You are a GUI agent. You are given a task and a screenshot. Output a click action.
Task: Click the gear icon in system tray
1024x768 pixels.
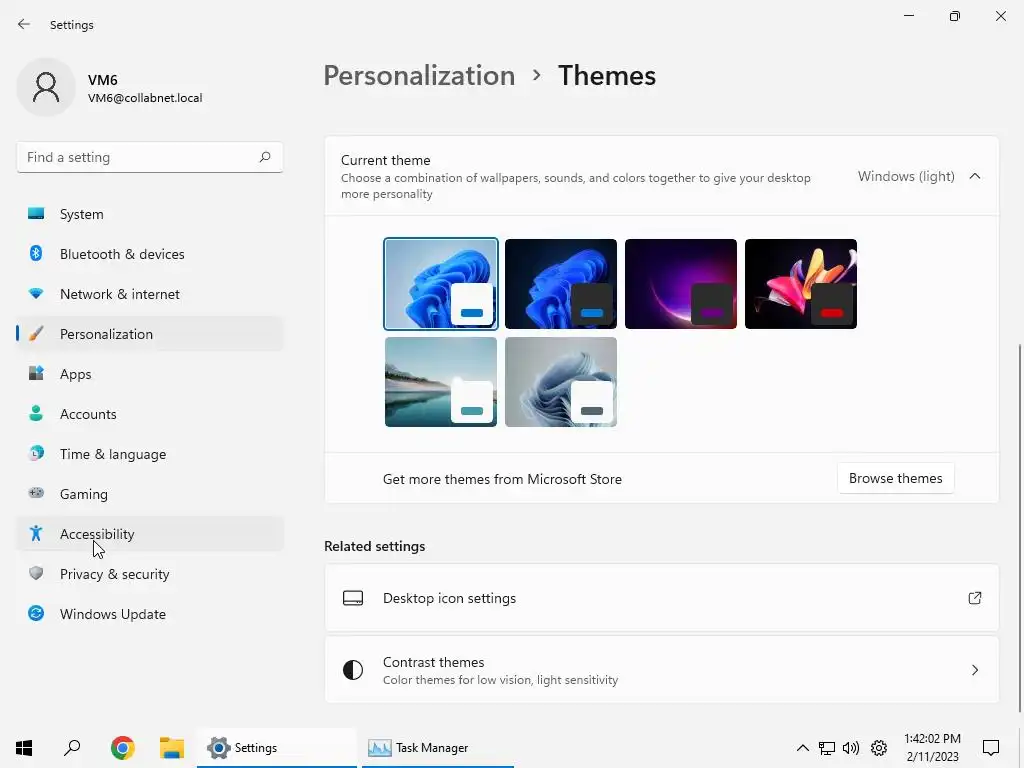(x=879, y=748)
